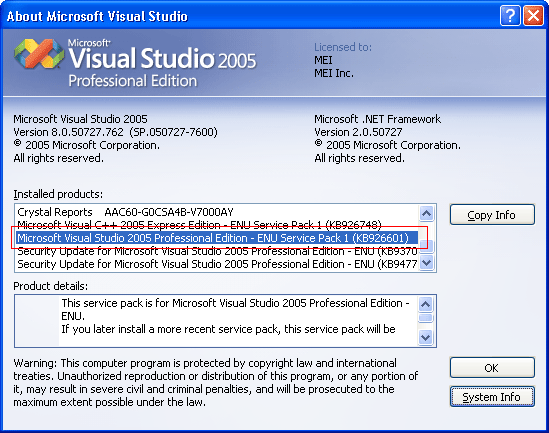Click the 'Licensed to:' label

(x=343, y=47)
